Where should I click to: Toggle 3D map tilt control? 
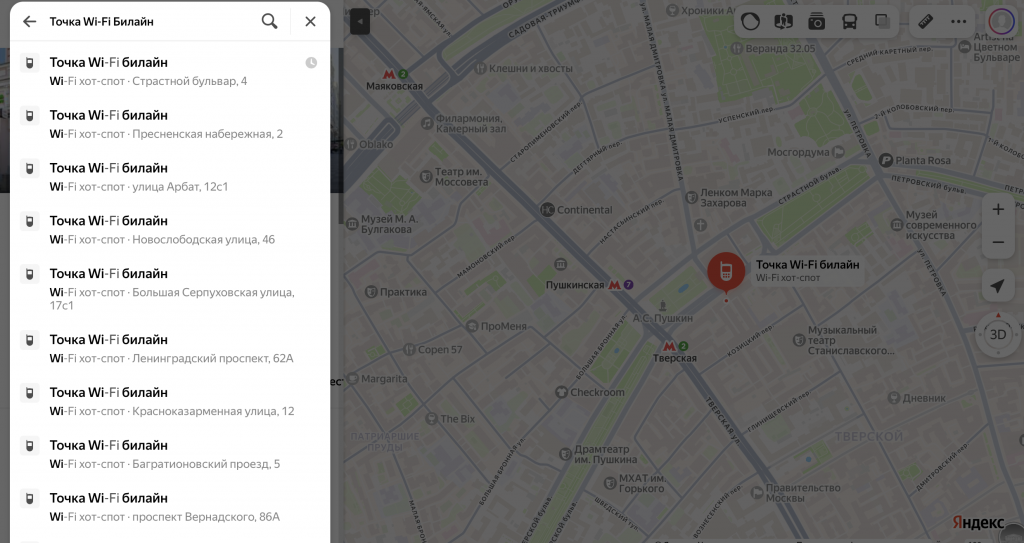[x=998, y=335]
